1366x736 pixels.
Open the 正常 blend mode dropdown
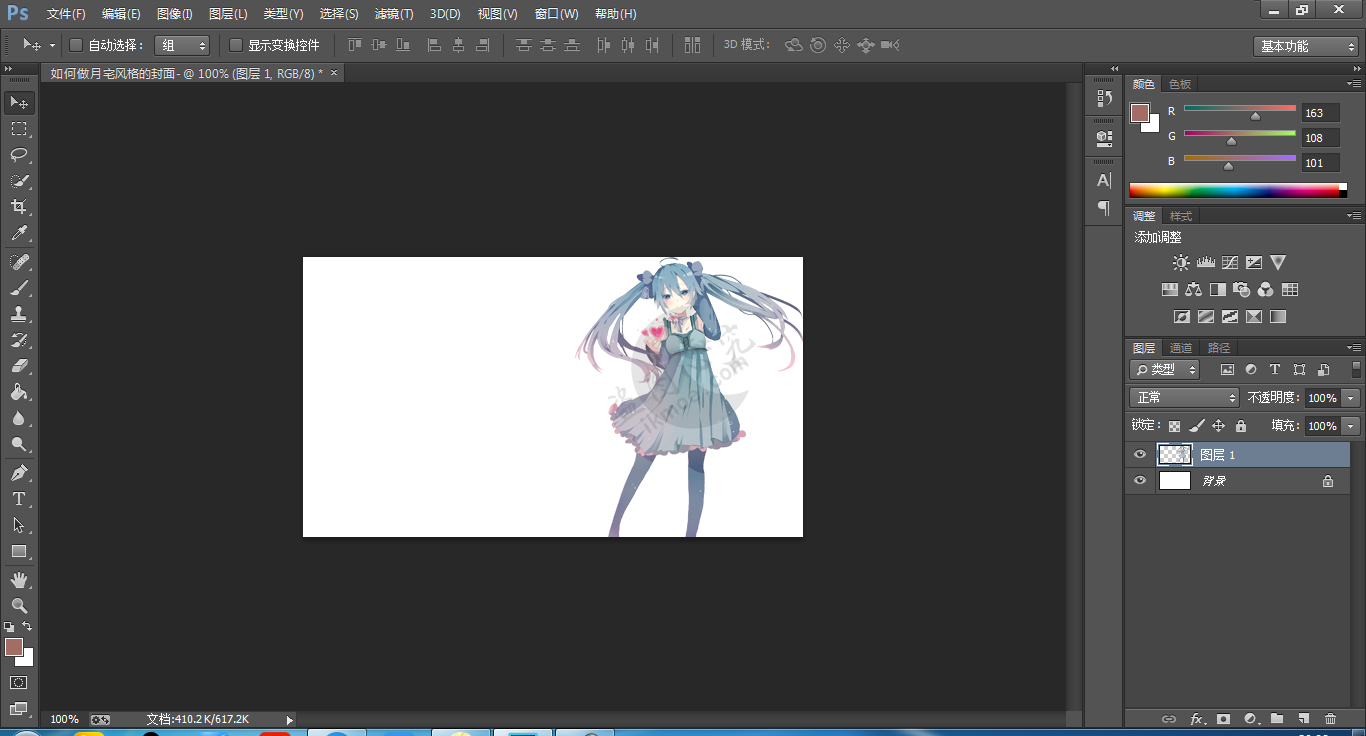point(1185,398)
